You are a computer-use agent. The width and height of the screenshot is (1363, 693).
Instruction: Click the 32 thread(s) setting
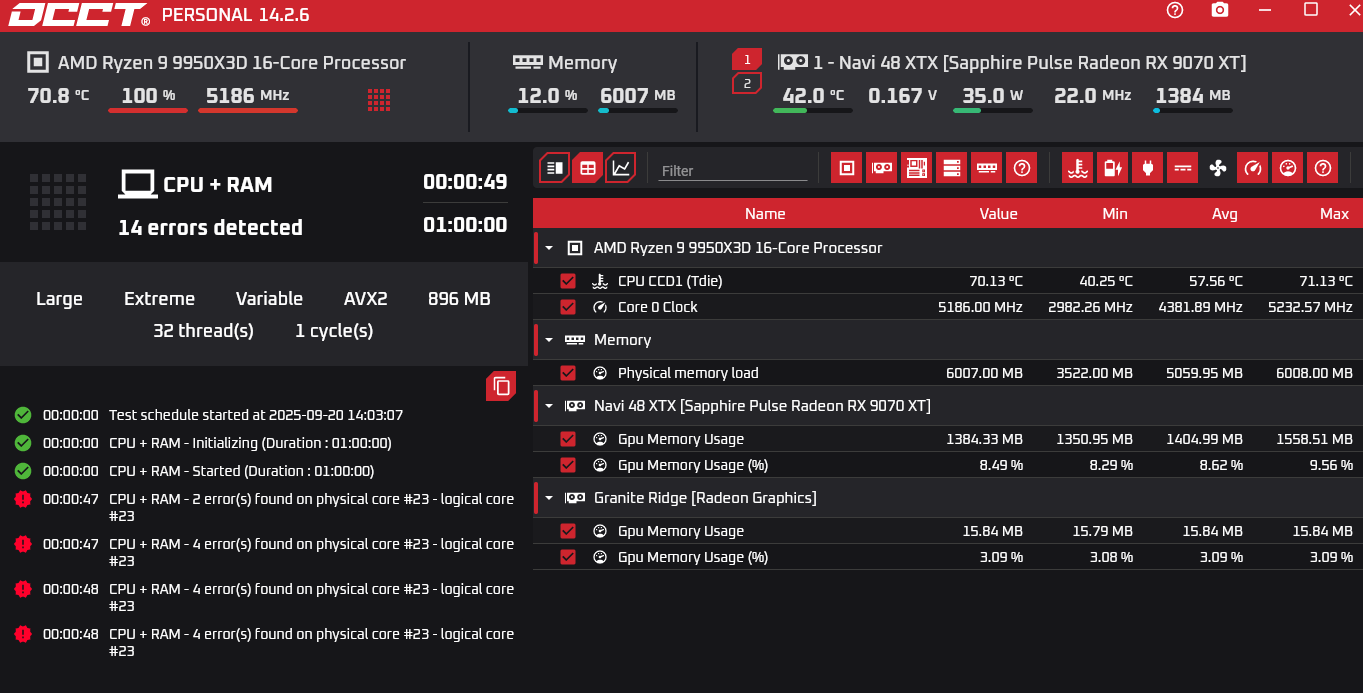tap(203, 331)
